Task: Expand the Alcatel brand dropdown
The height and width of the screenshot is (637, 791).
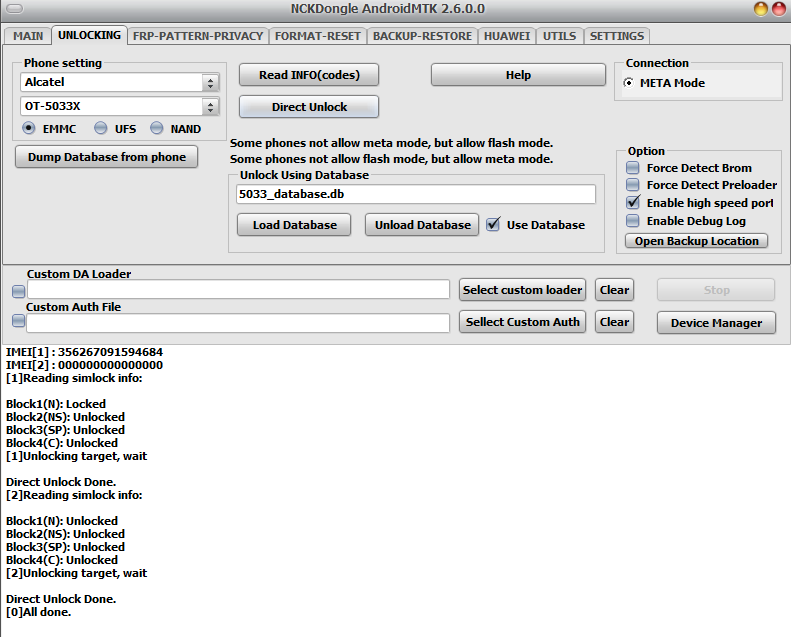Action: pyautogui.click(x=210, y=82)
